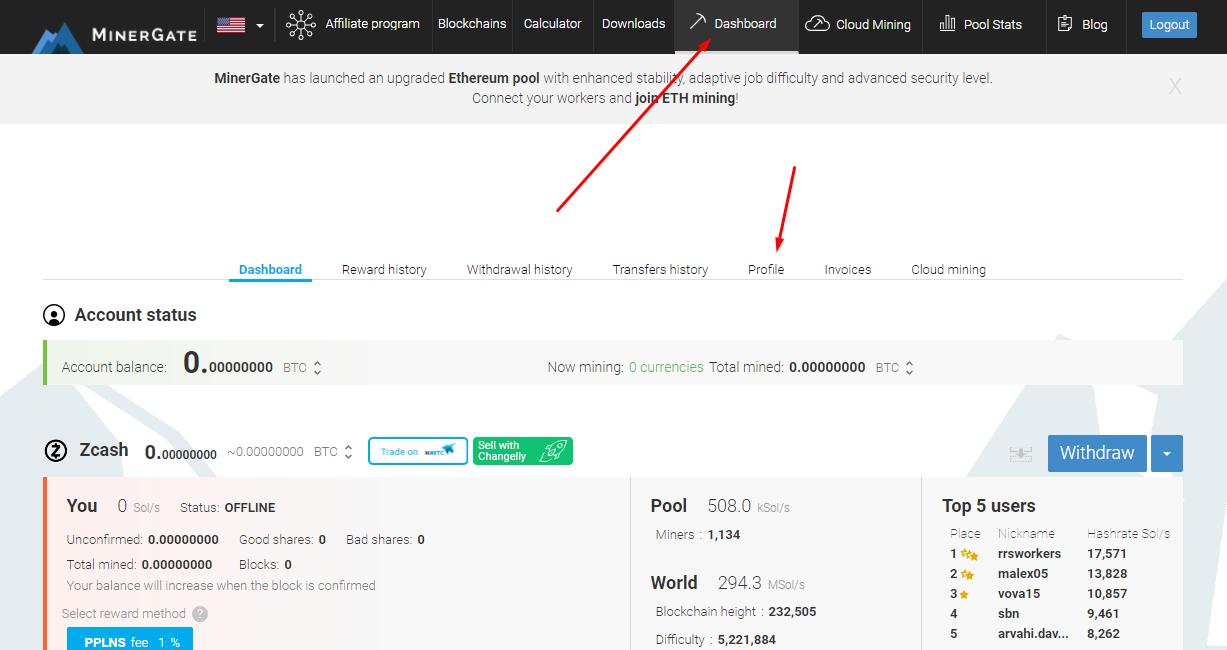Switch to the Dashboard sub-tab
This screenshot has height=650, width=1227.
coord(270,269)
